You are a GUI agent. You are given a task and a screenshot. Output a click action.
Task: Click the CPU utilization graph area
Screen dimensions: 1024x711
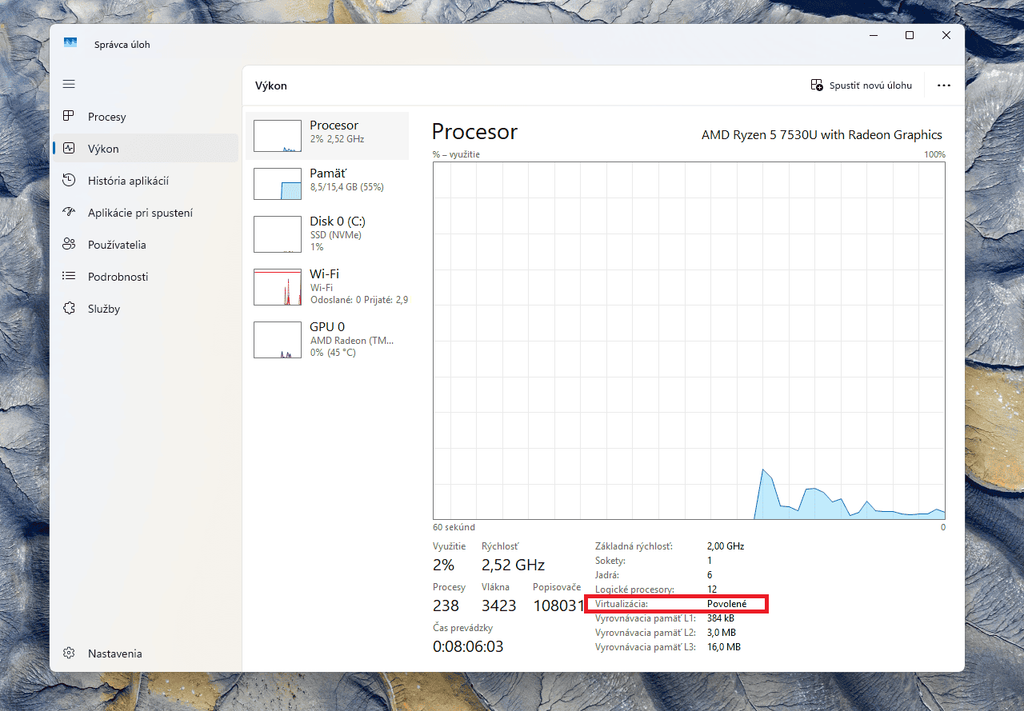[x=689, y=341]
